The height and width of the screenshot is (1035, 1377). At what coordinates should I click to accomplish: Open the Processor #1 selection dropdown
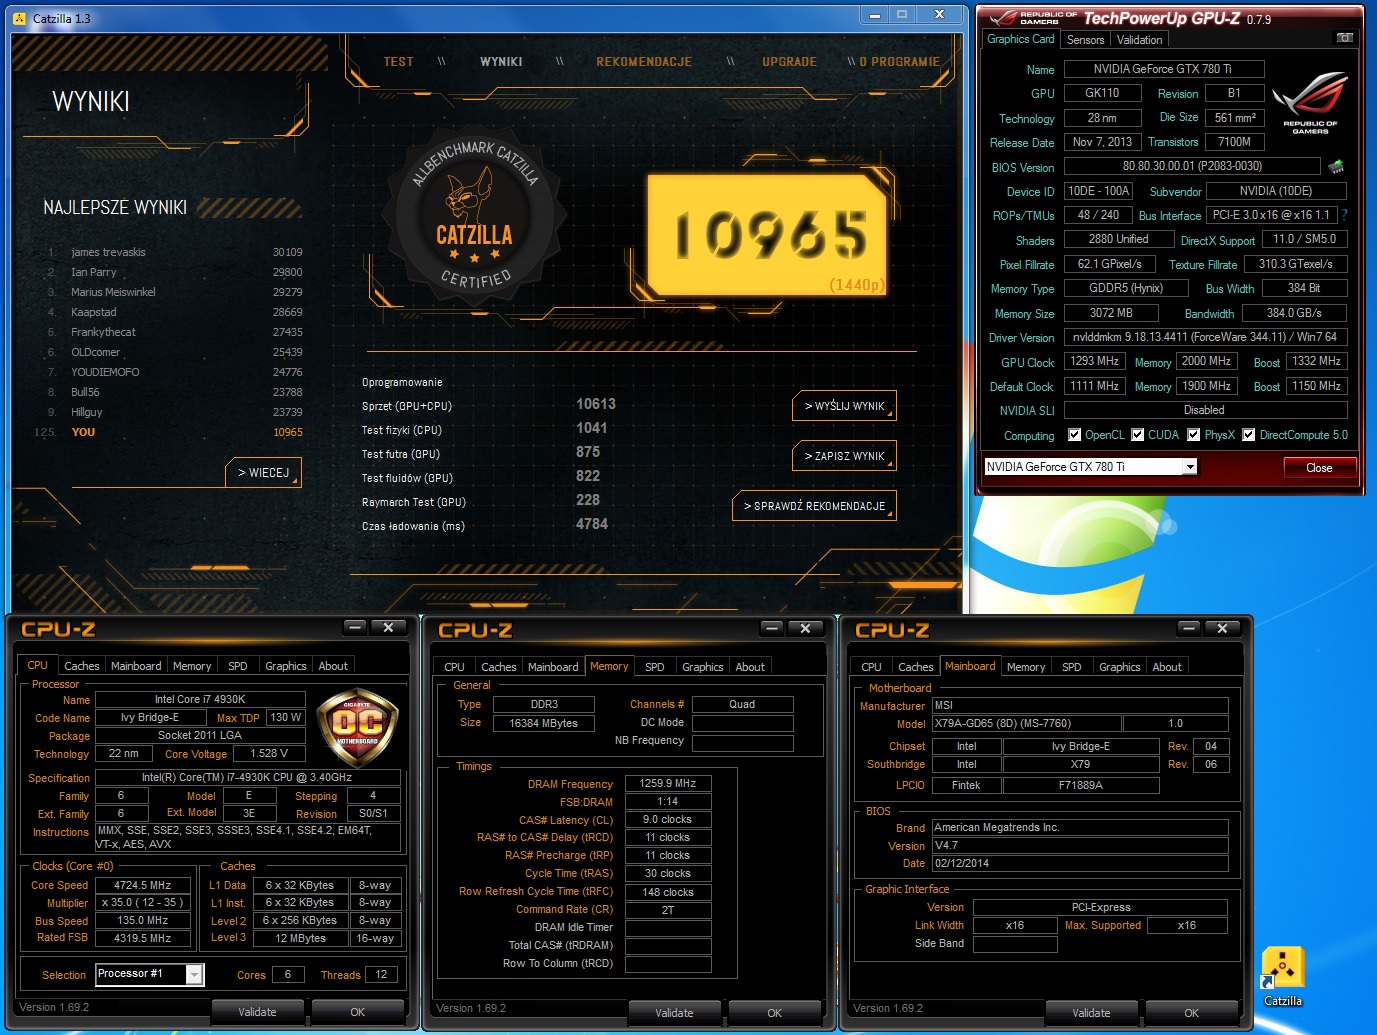pos(195,974)
